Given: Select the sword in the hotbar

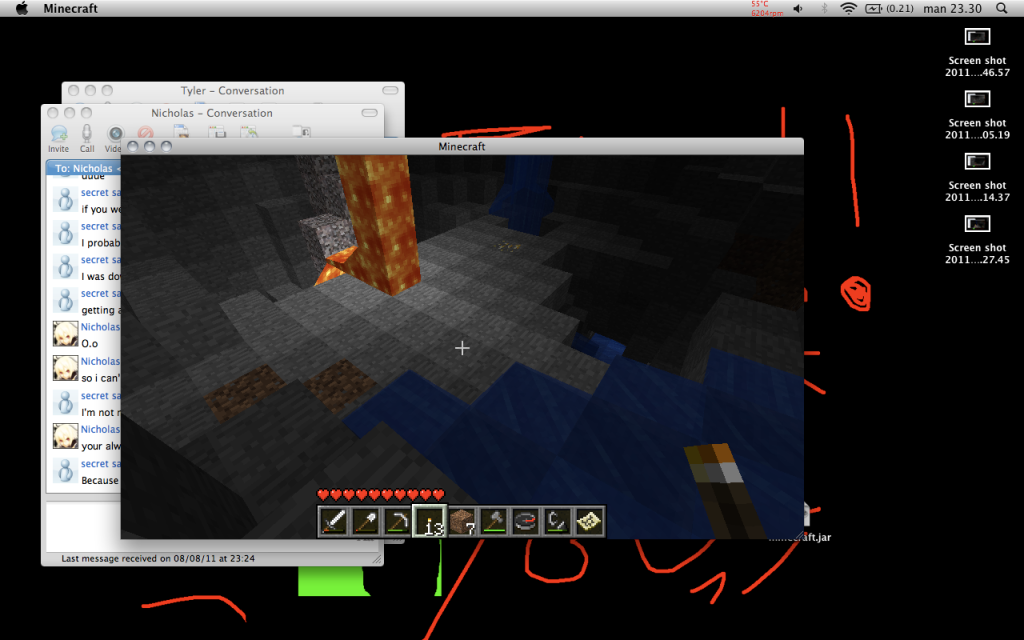Looking at the screenshot, I should point(334,521).
